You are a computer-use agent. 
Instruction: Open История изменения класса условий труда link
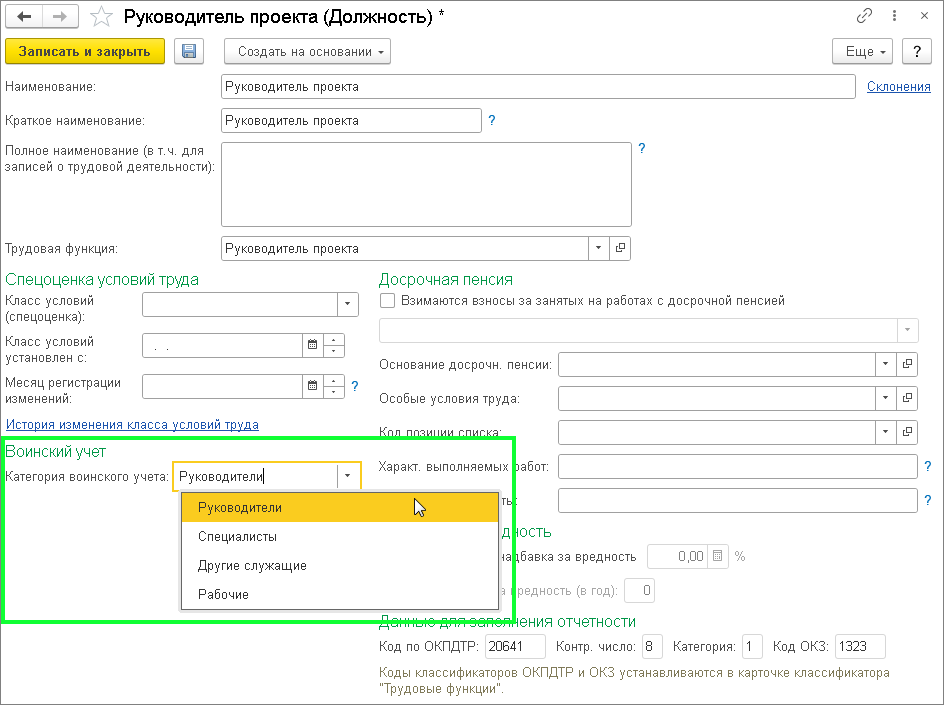pos(132,425)
